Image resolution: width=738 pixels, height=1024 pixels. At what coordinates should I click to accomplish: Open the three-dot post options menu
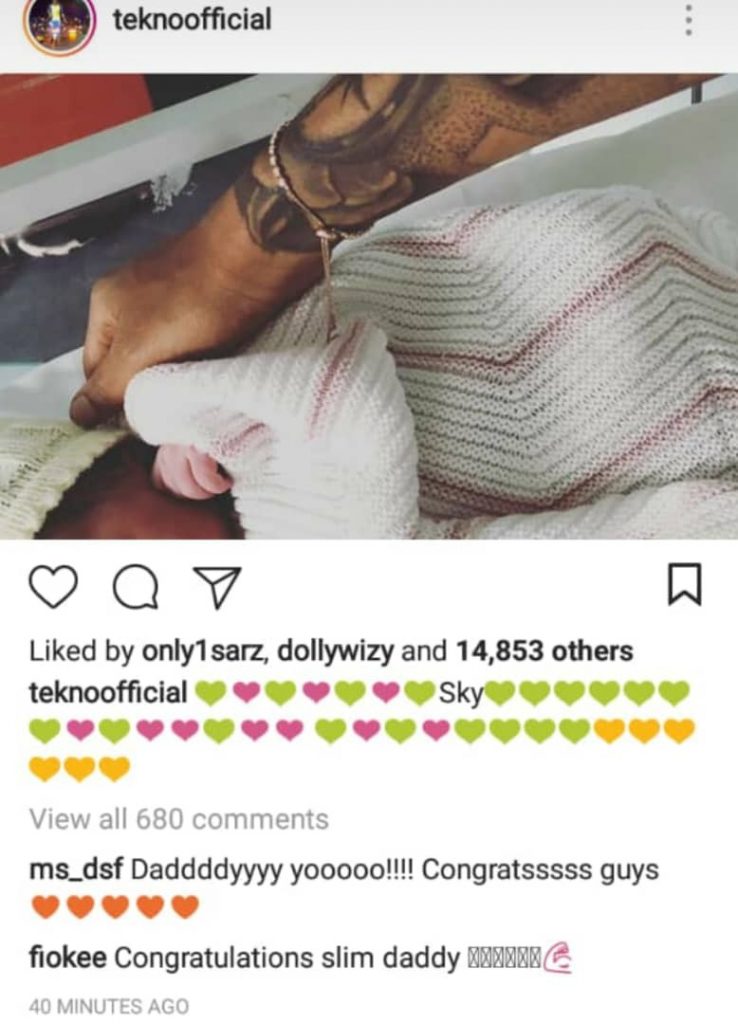(687, 22)
